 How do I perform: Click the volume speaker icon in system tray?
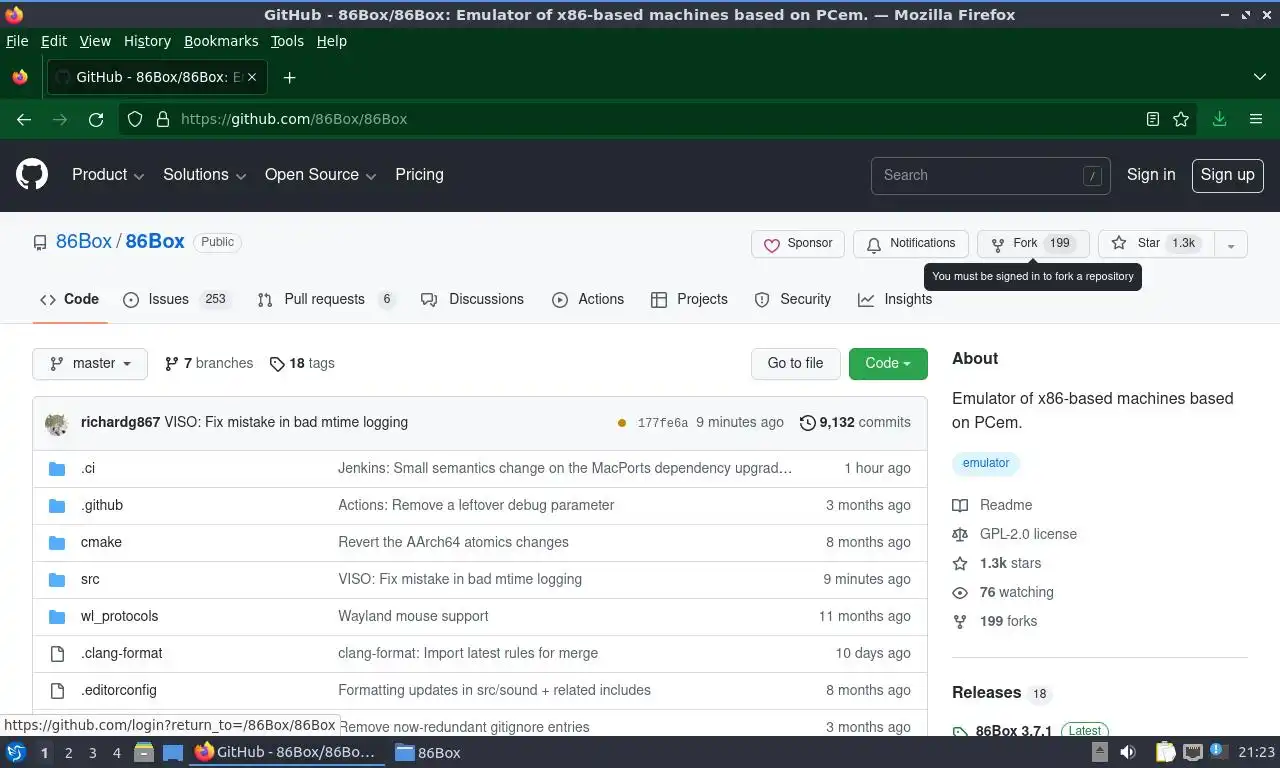1127,752
